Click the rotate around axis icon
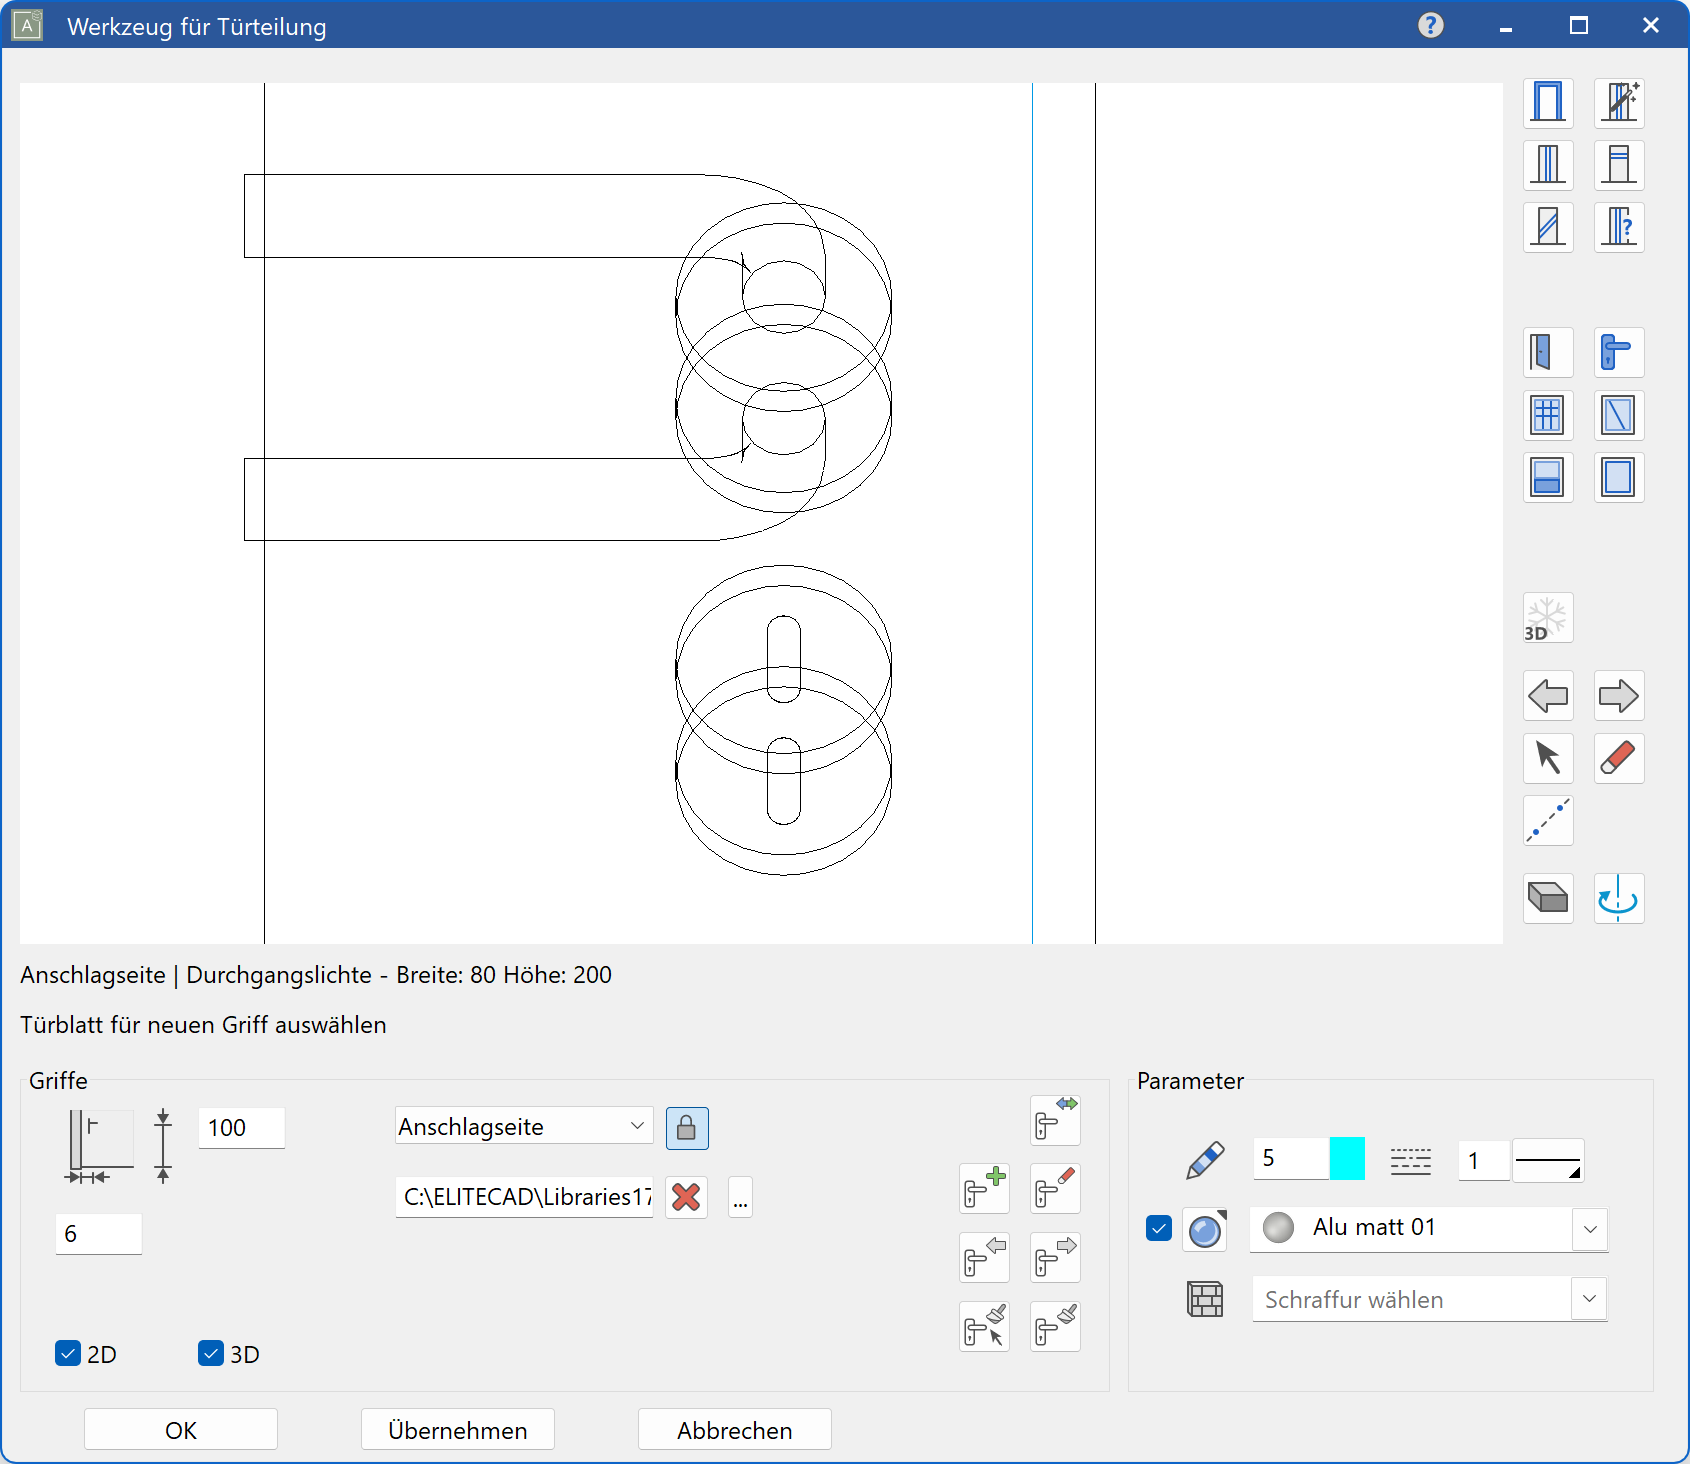This screenshot has width=1690, height=1464. coord(1619,898)
